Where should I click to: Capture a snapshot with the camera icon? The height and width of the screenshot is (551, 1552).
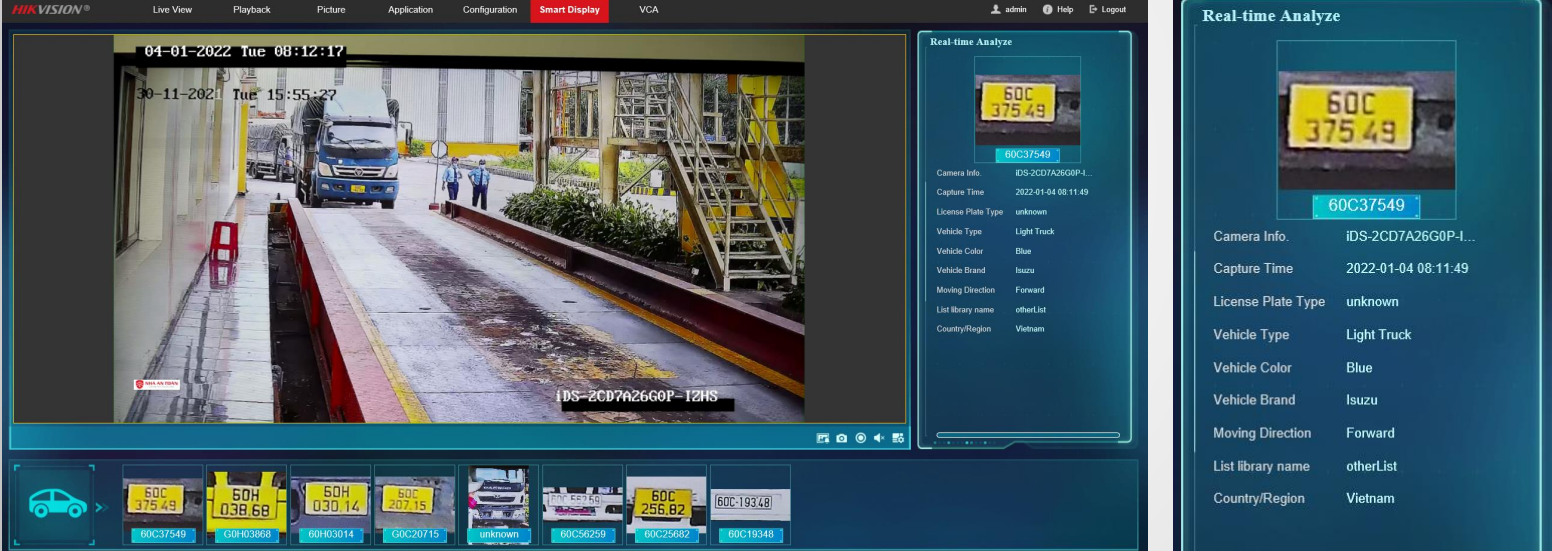coord(842,438)
